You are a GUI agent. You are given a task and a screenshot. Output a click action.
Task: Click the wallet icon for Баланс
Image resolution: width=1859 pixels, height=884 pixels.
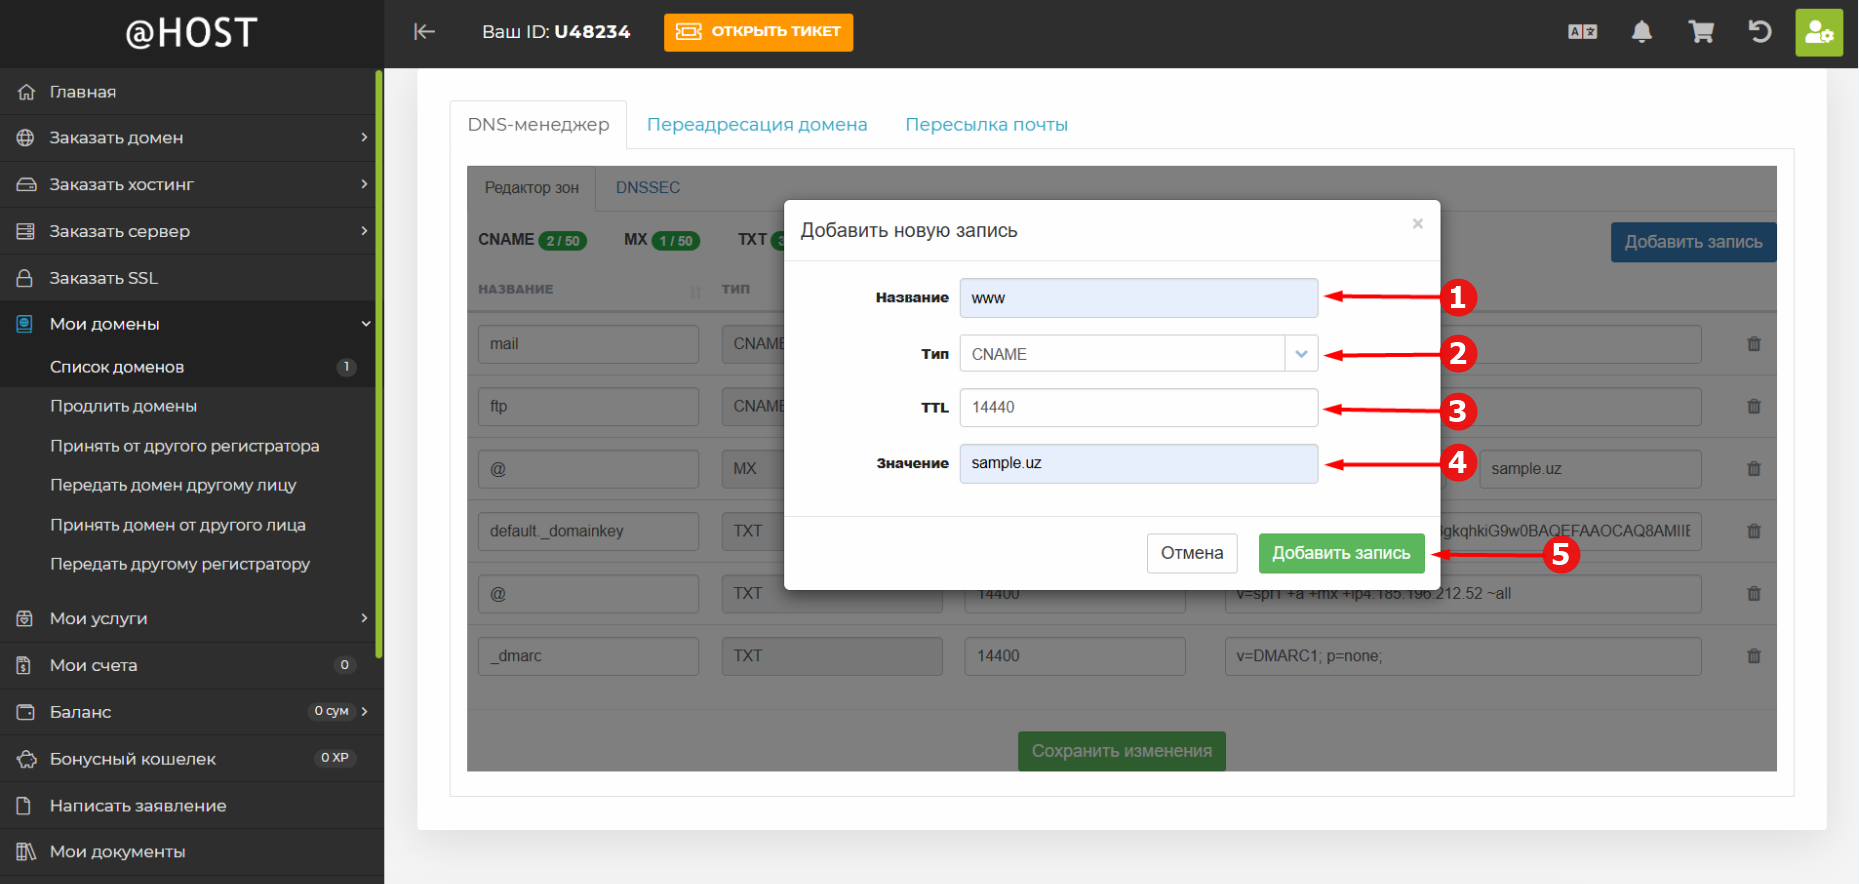coord(26,712)
